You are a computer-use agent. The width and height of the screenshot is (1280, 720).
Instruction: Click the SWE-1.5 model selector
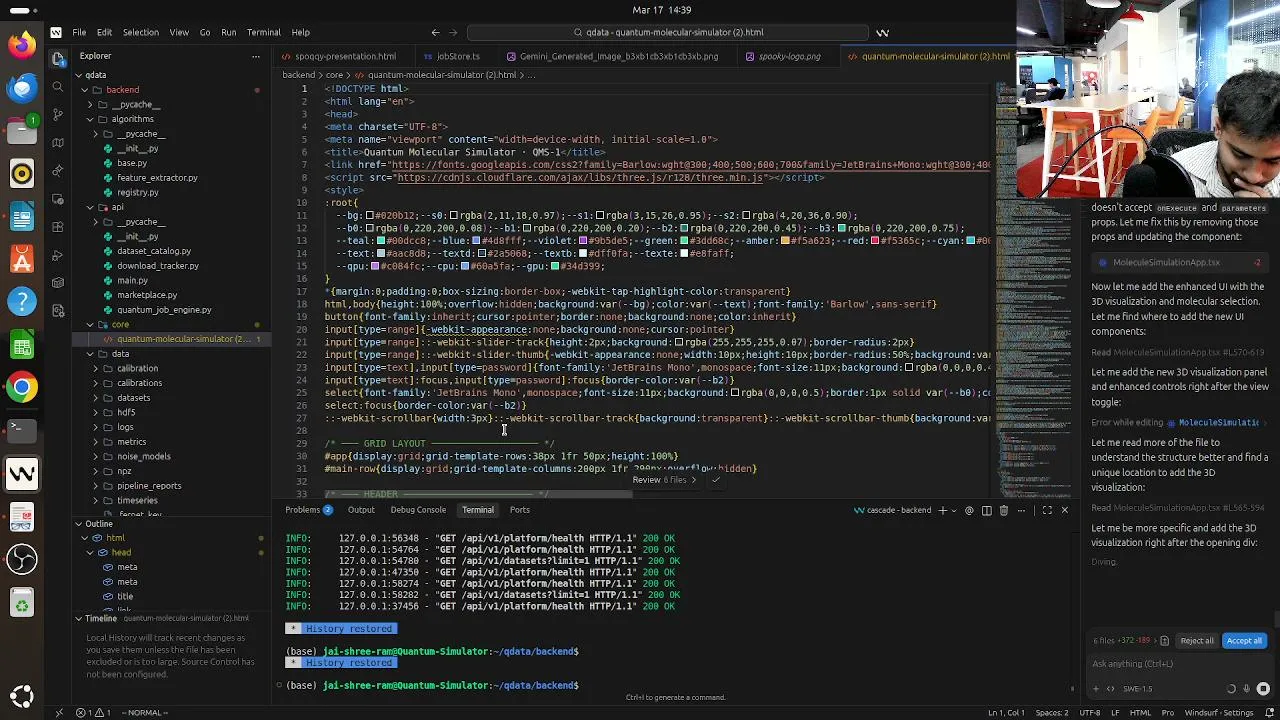[1138, 688]
